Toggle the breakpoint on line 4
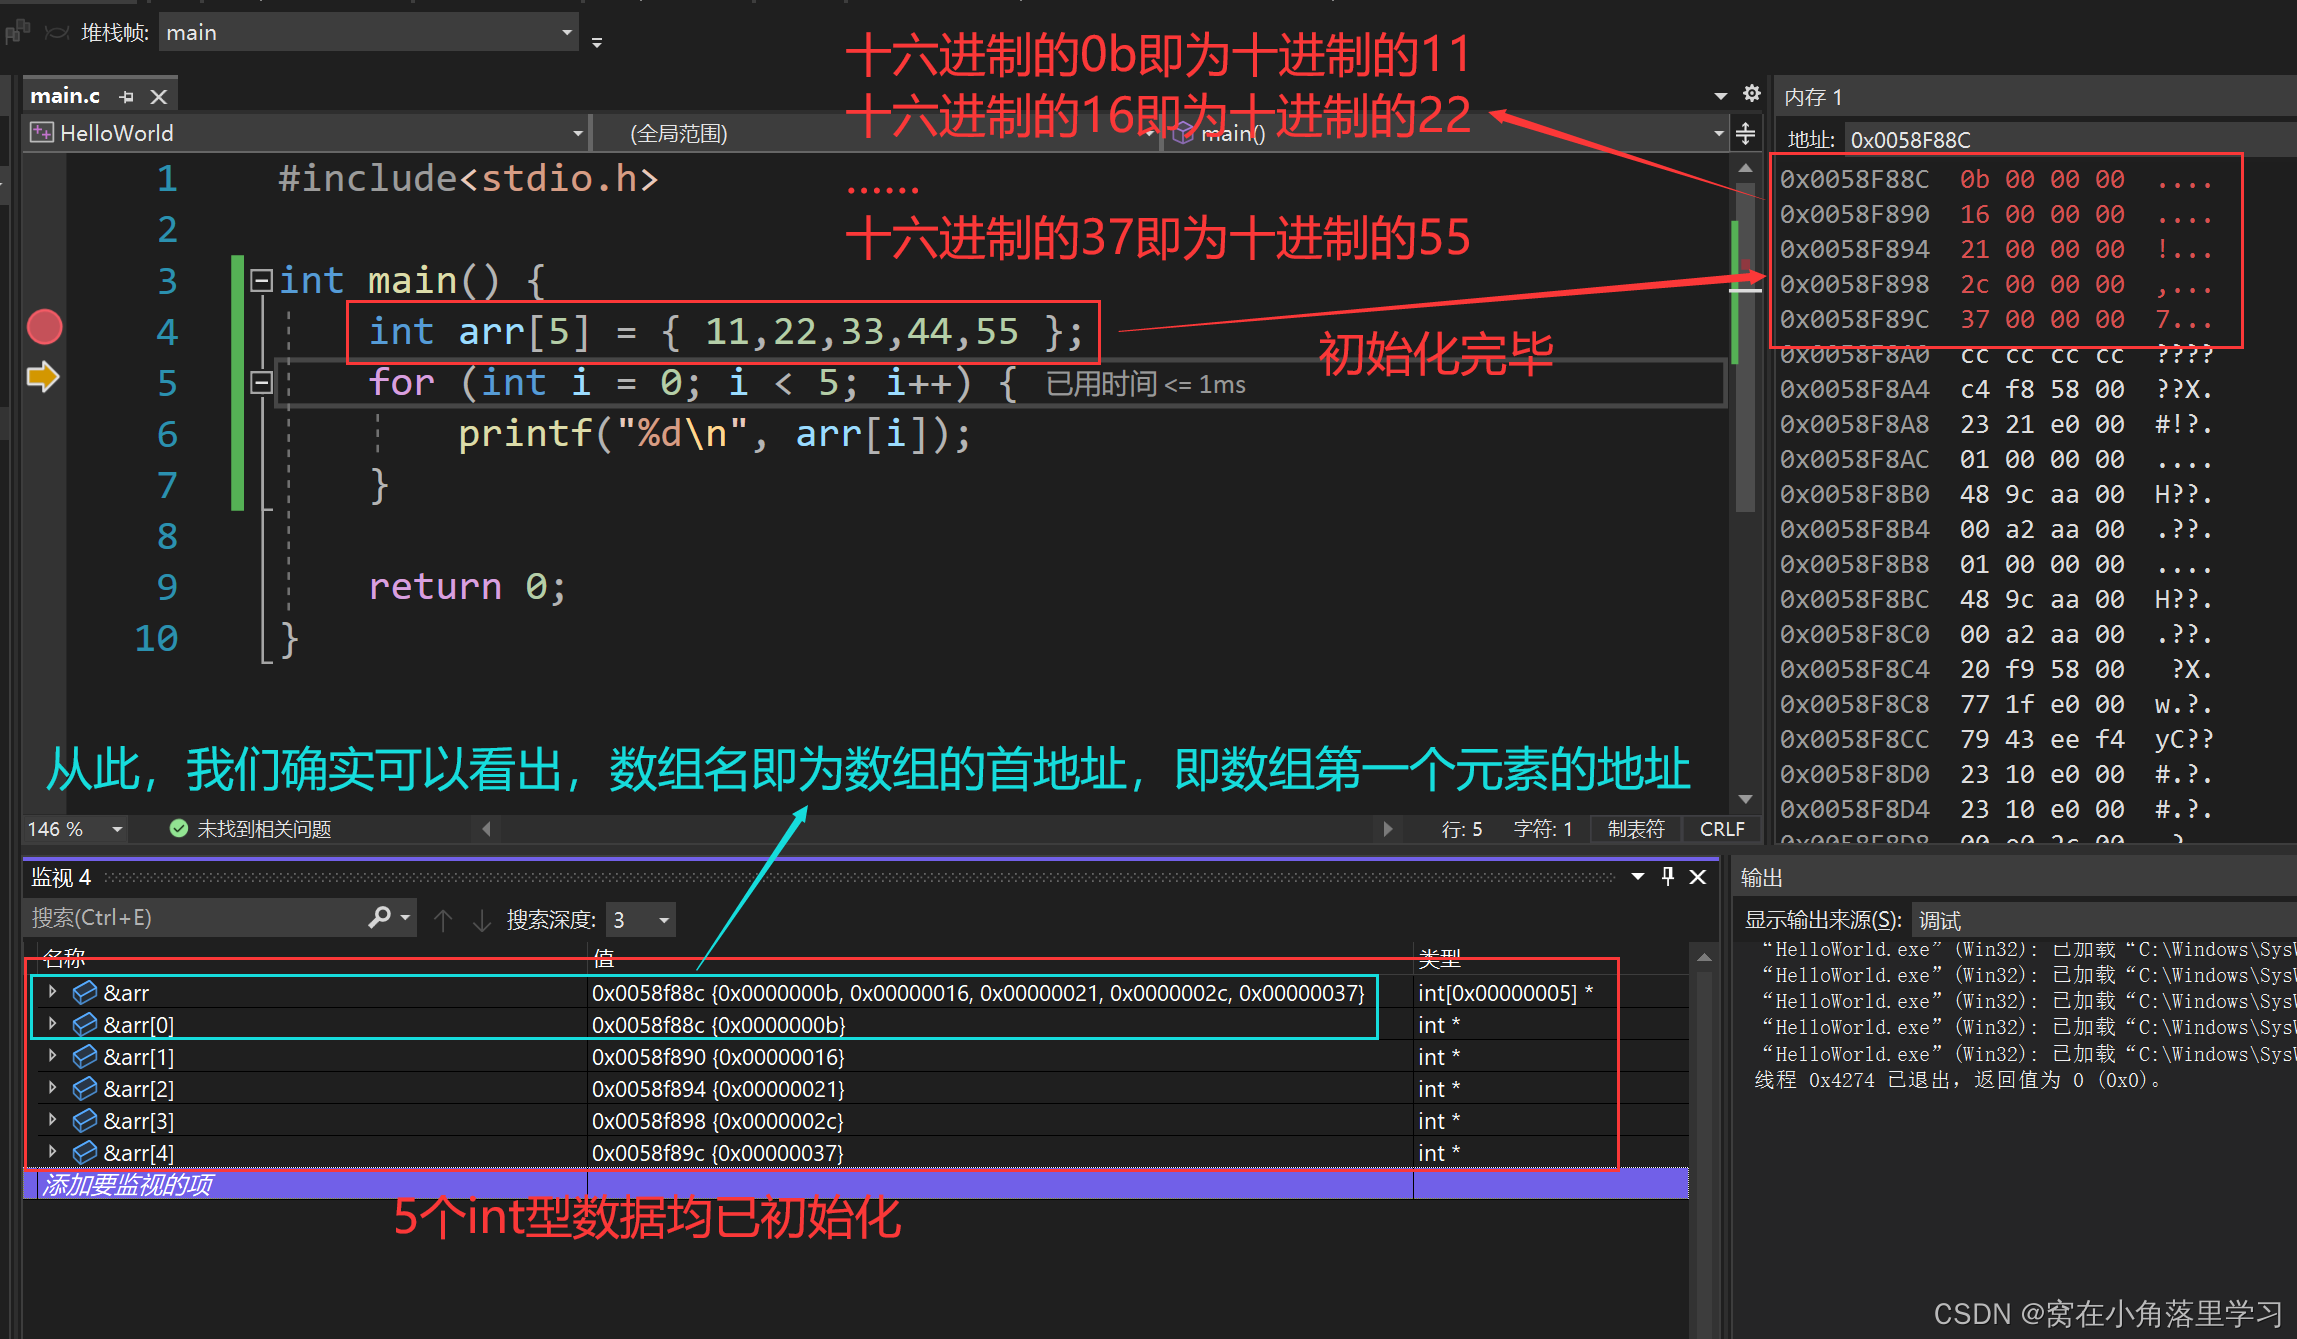Viewport: 2297px width, 1339px height. pyautogui.click(x=44, y=328)
